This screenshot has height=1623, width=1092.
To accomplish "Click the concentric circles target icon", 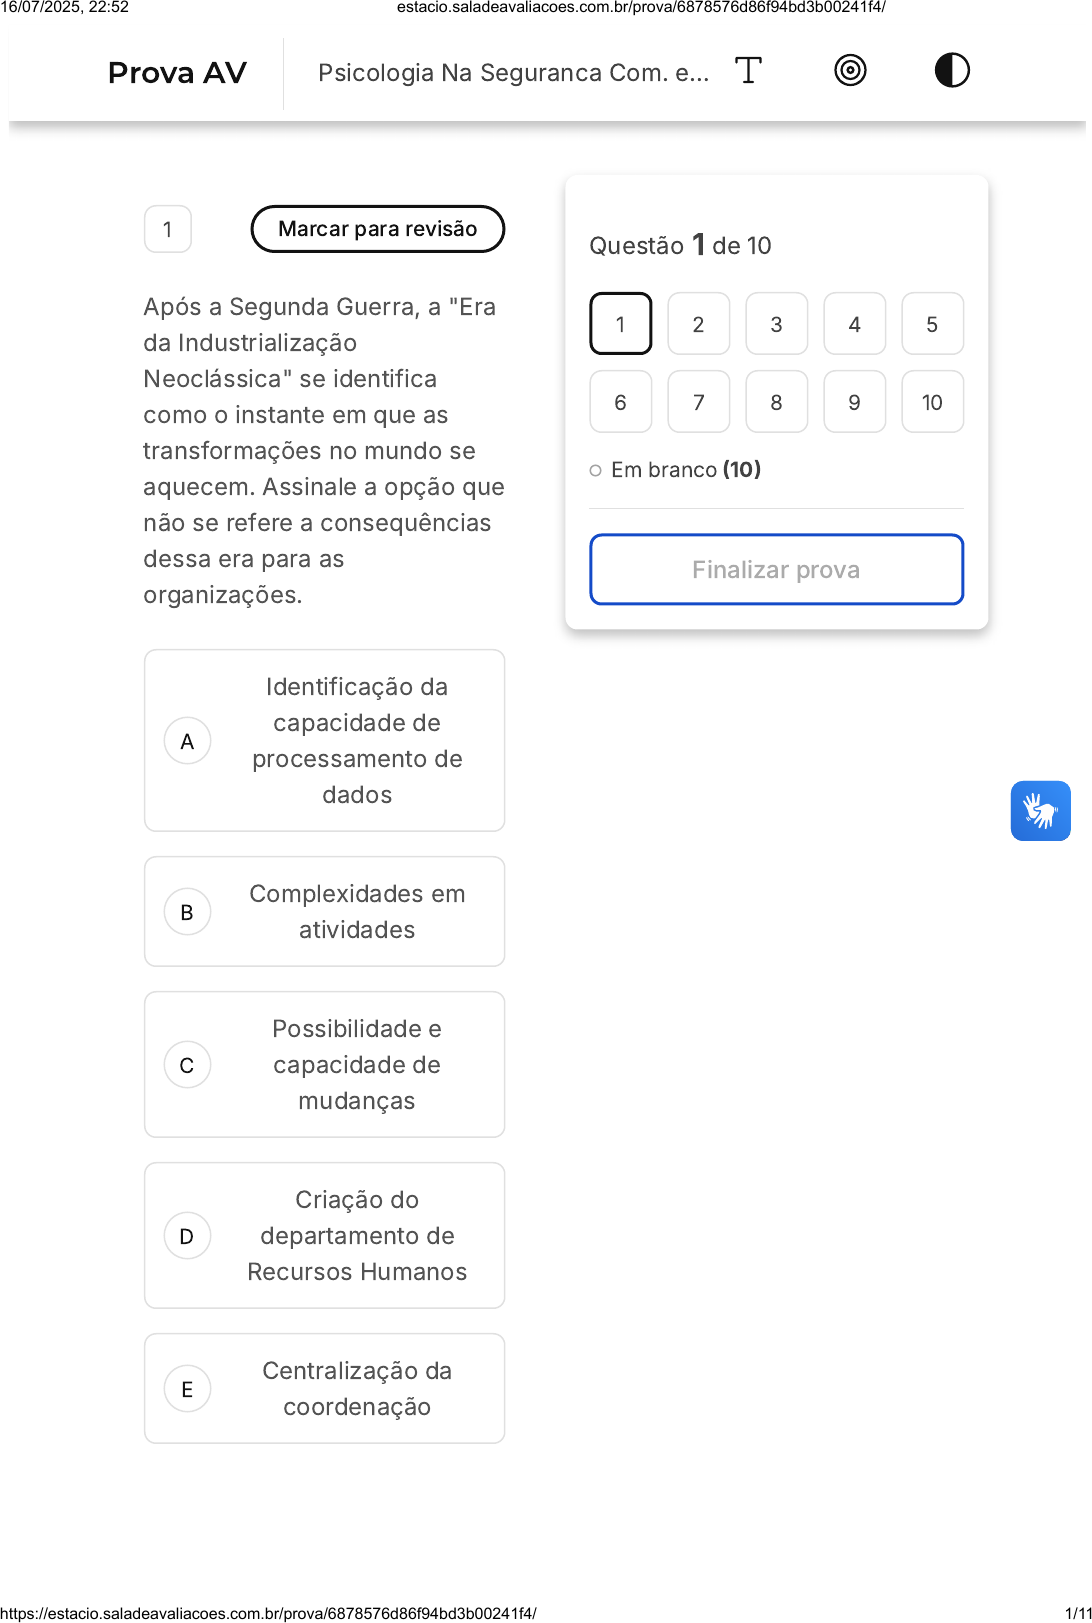I will (x=850, y=71).
